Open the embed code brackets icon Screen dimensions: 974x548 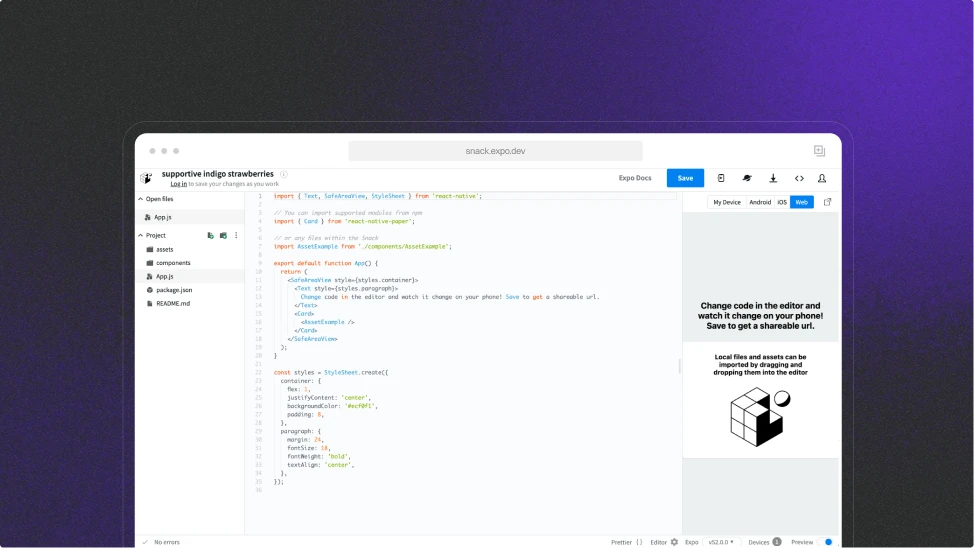click(799, 178)
